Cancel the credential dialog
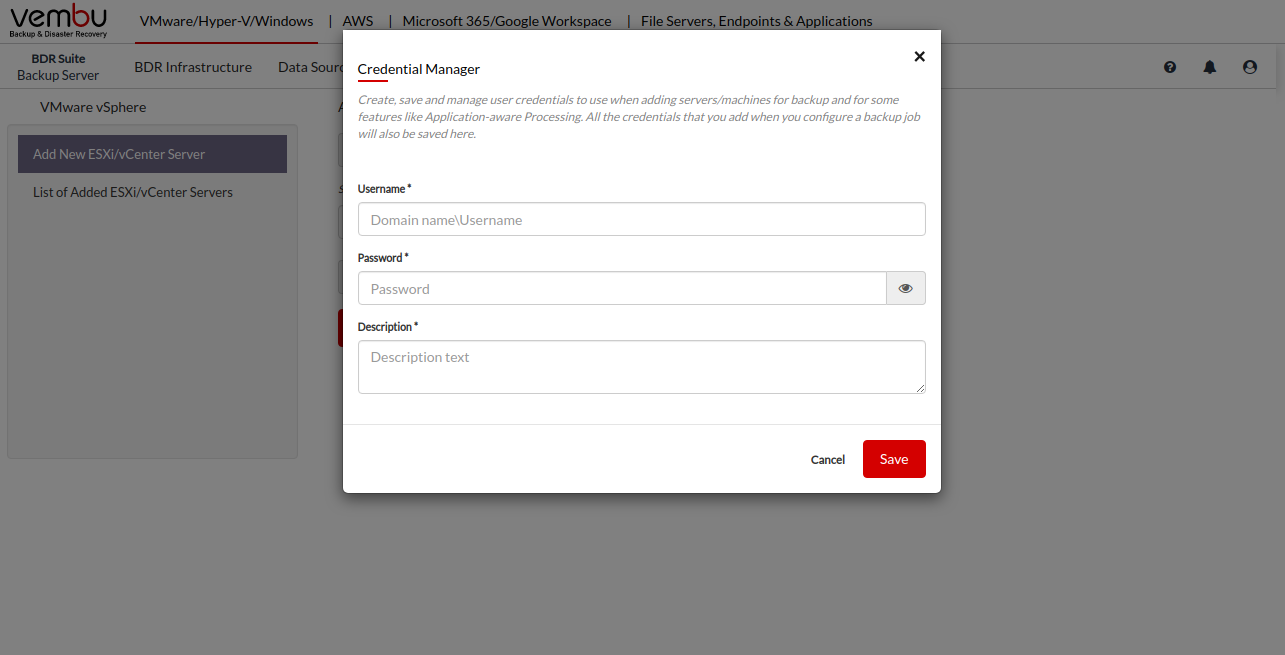 tap(827, 460)
